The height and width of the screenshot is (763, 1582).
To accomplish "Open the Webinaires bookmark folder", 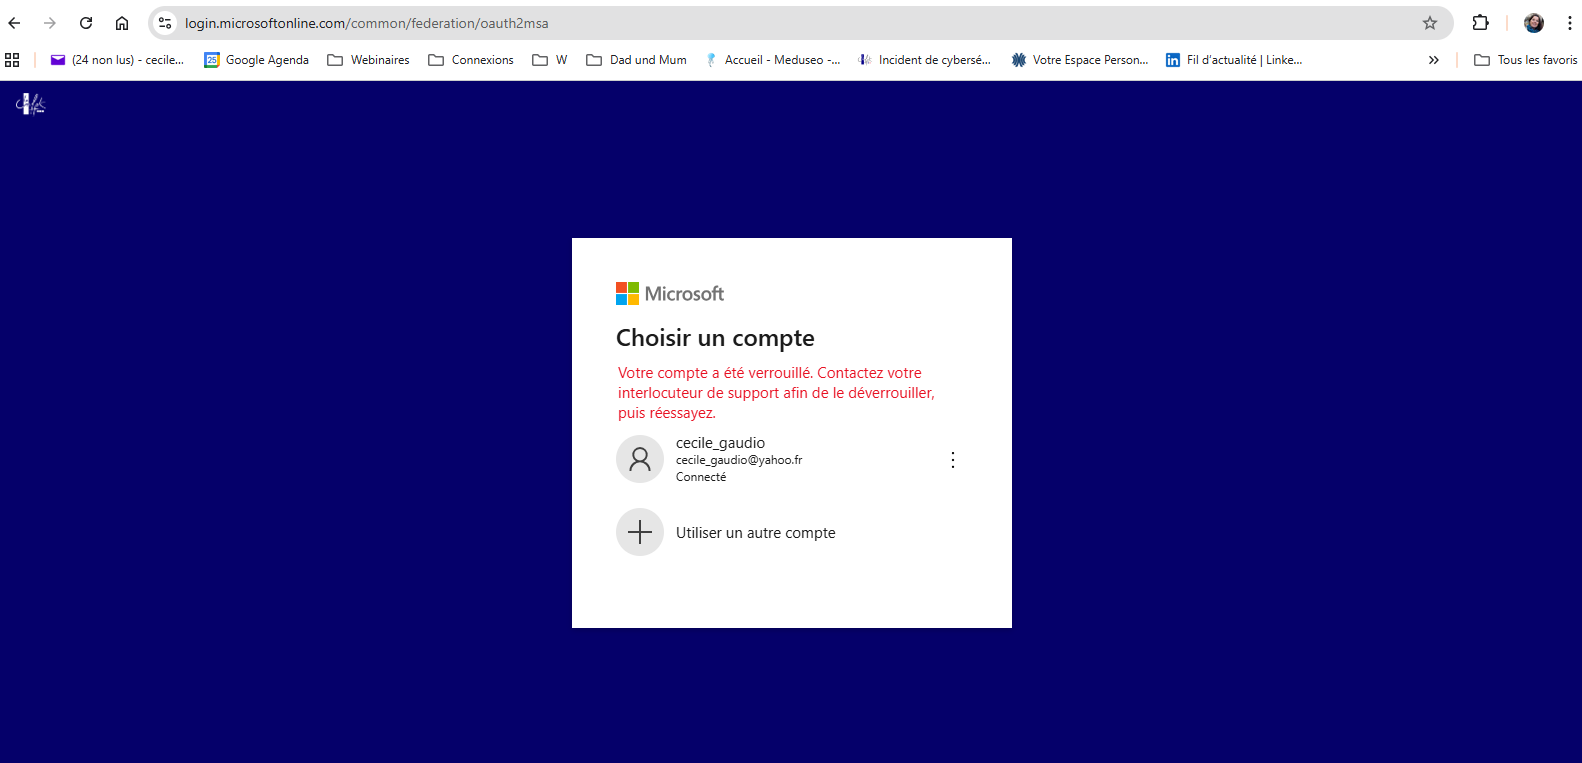I will (369, 60).
